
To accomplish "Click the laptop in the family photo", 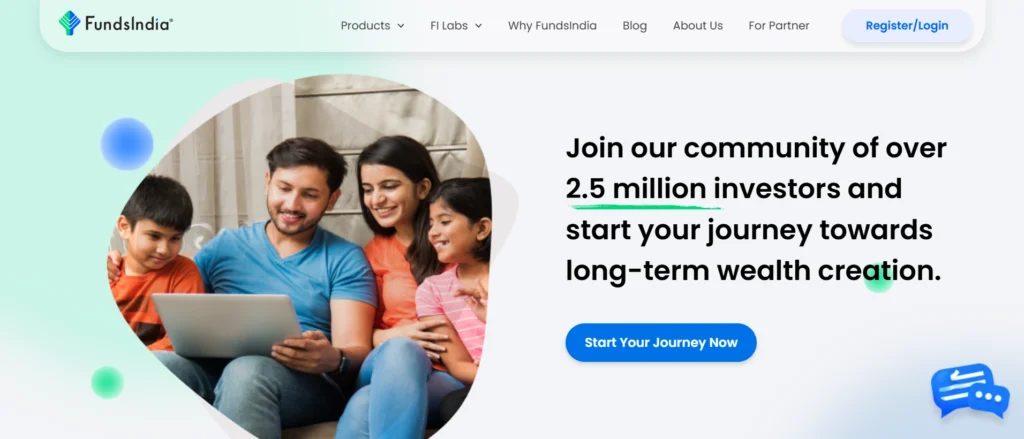I will point(227,325).
